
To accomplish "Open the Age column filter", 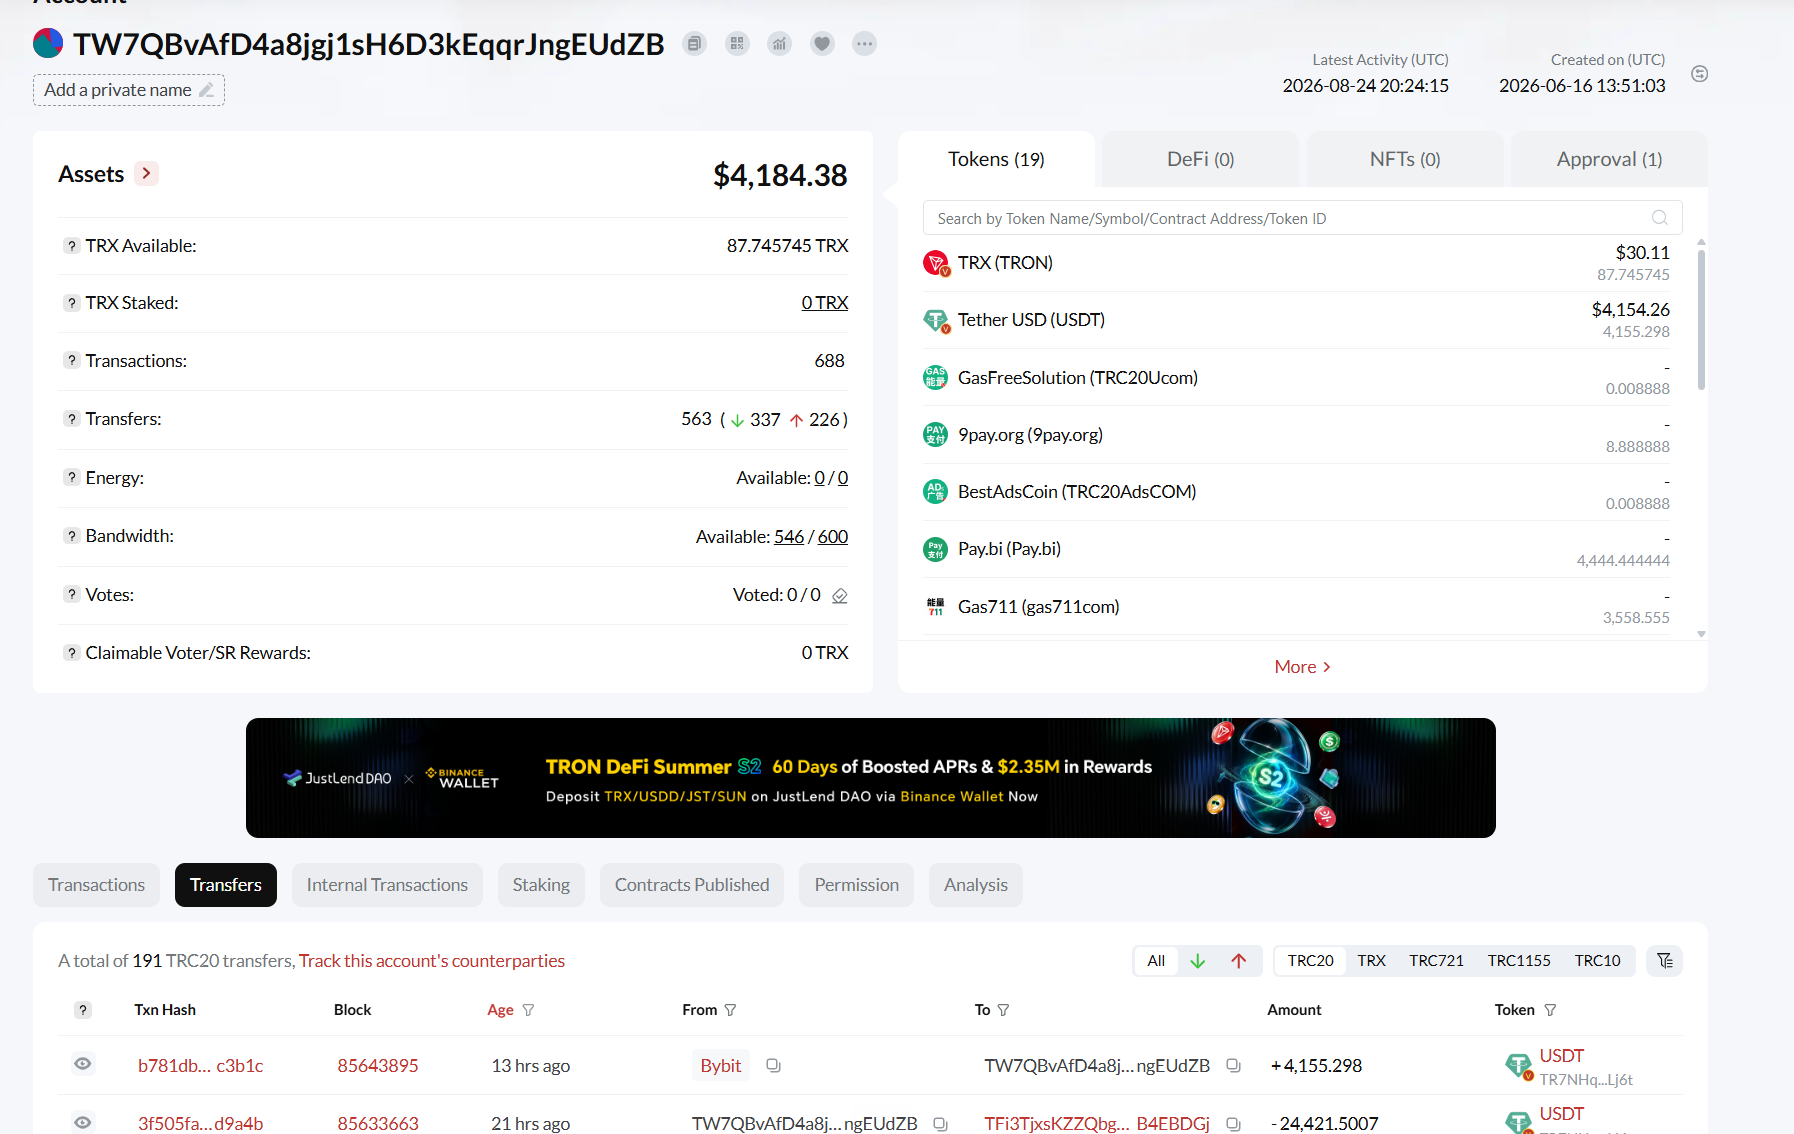I will coord(528,1010).
